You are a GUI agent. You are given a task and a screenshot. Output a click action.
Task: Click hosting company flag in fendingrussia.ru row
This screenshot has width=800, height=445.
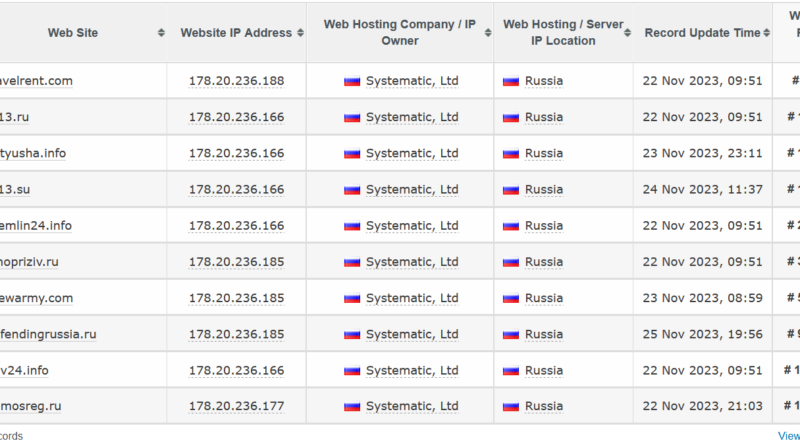tap(352, 335)
